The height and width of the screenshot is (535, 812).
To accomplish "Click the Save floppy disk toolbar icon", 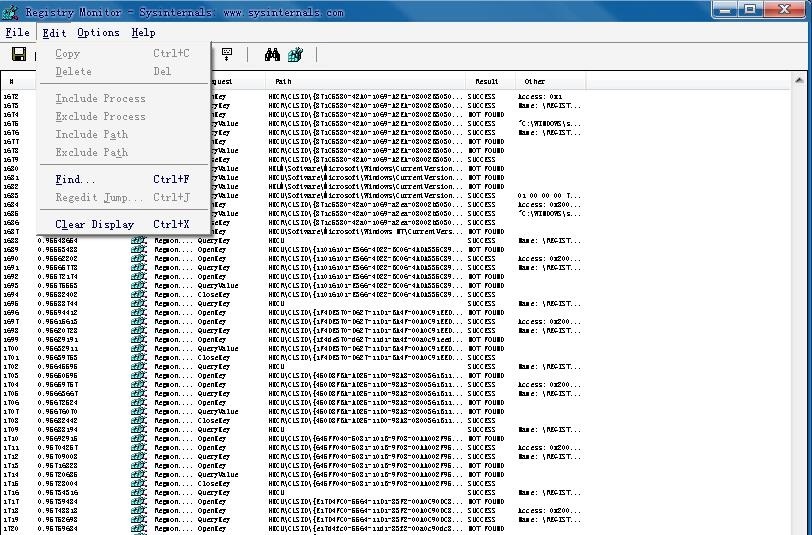I will coord(18,54).
